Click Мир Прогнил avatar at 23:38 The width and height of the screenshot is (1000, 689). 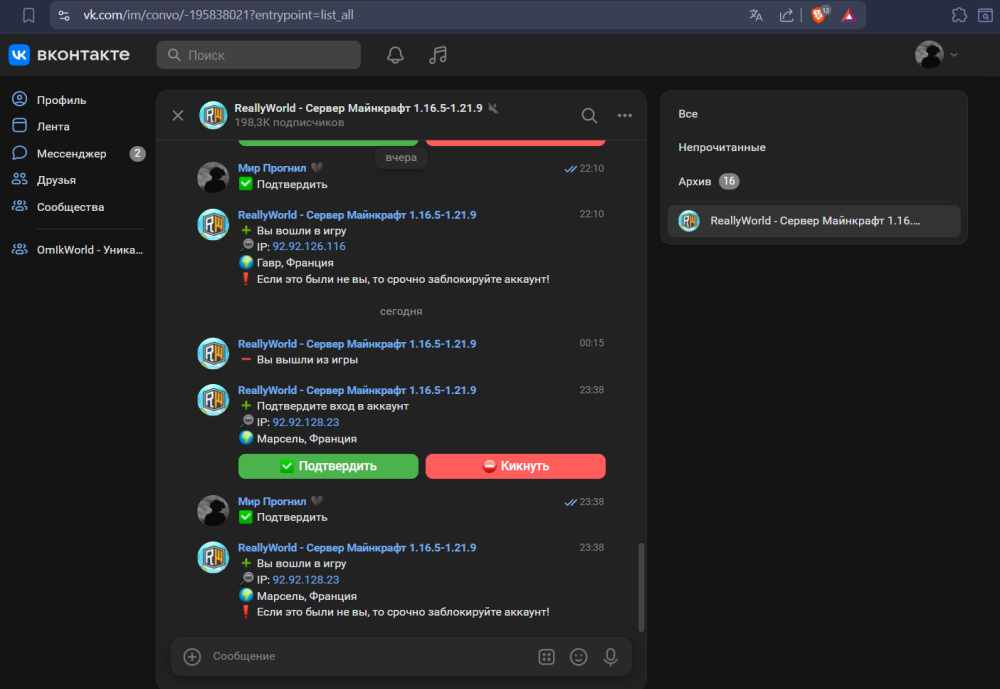[x=213, y=510]
